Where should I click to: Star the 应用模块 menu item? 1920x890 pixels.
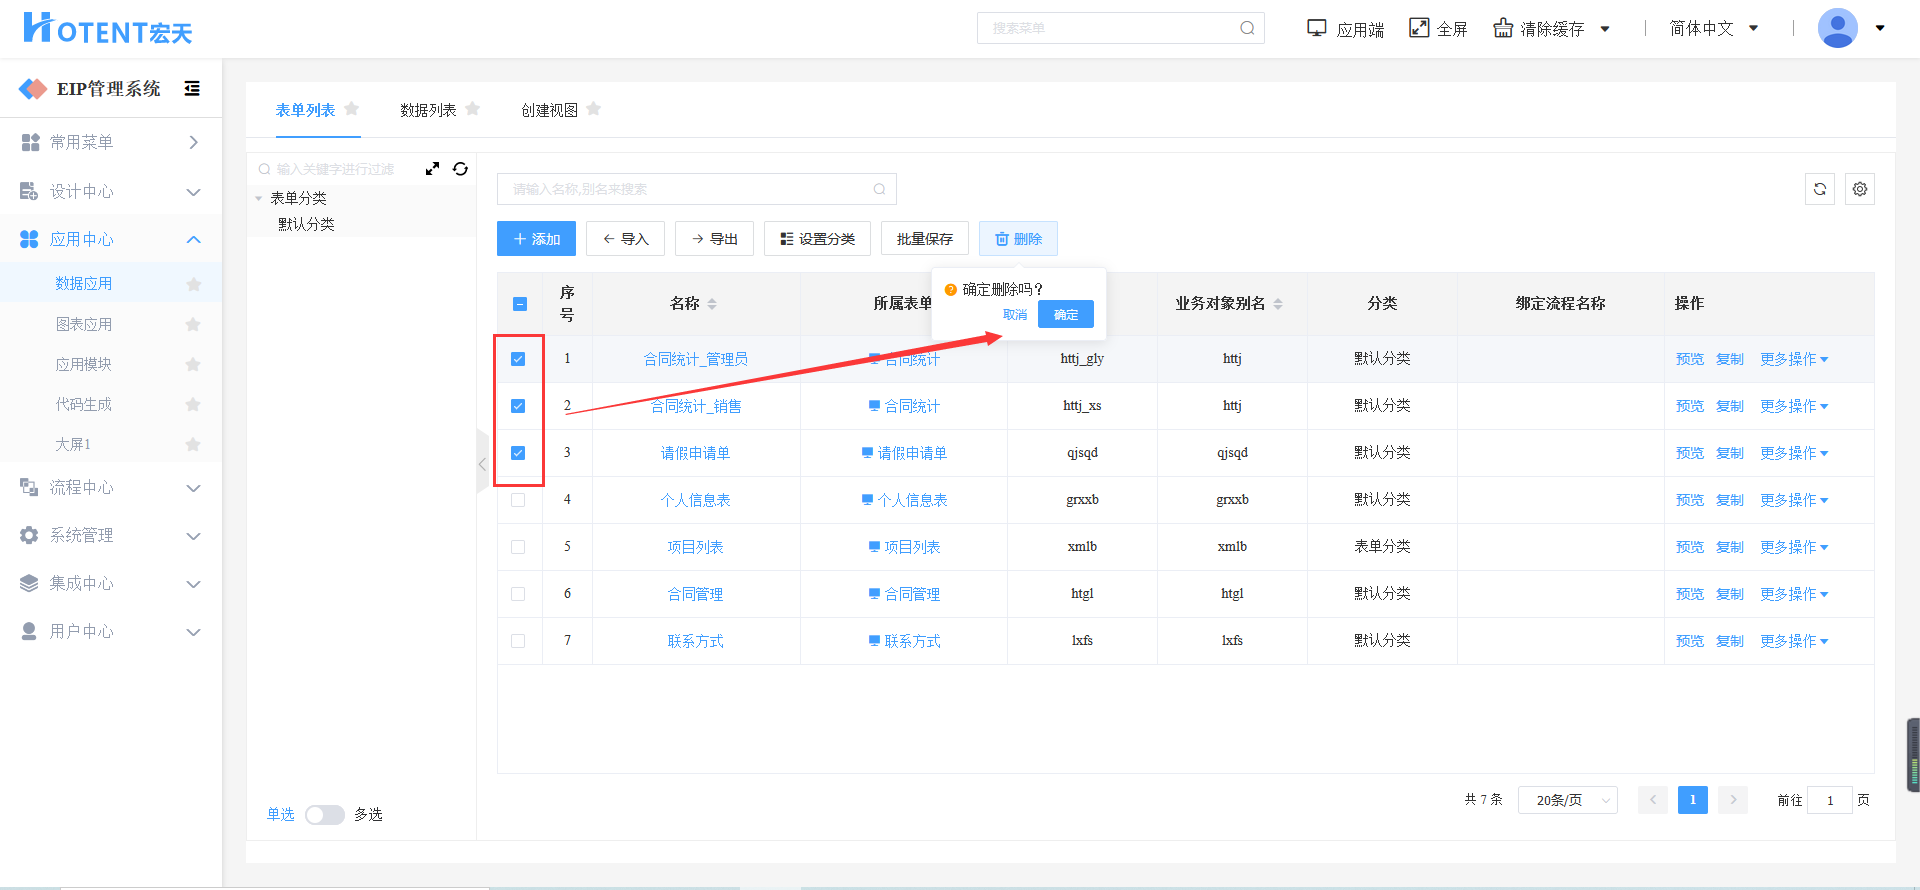[194, 364]
